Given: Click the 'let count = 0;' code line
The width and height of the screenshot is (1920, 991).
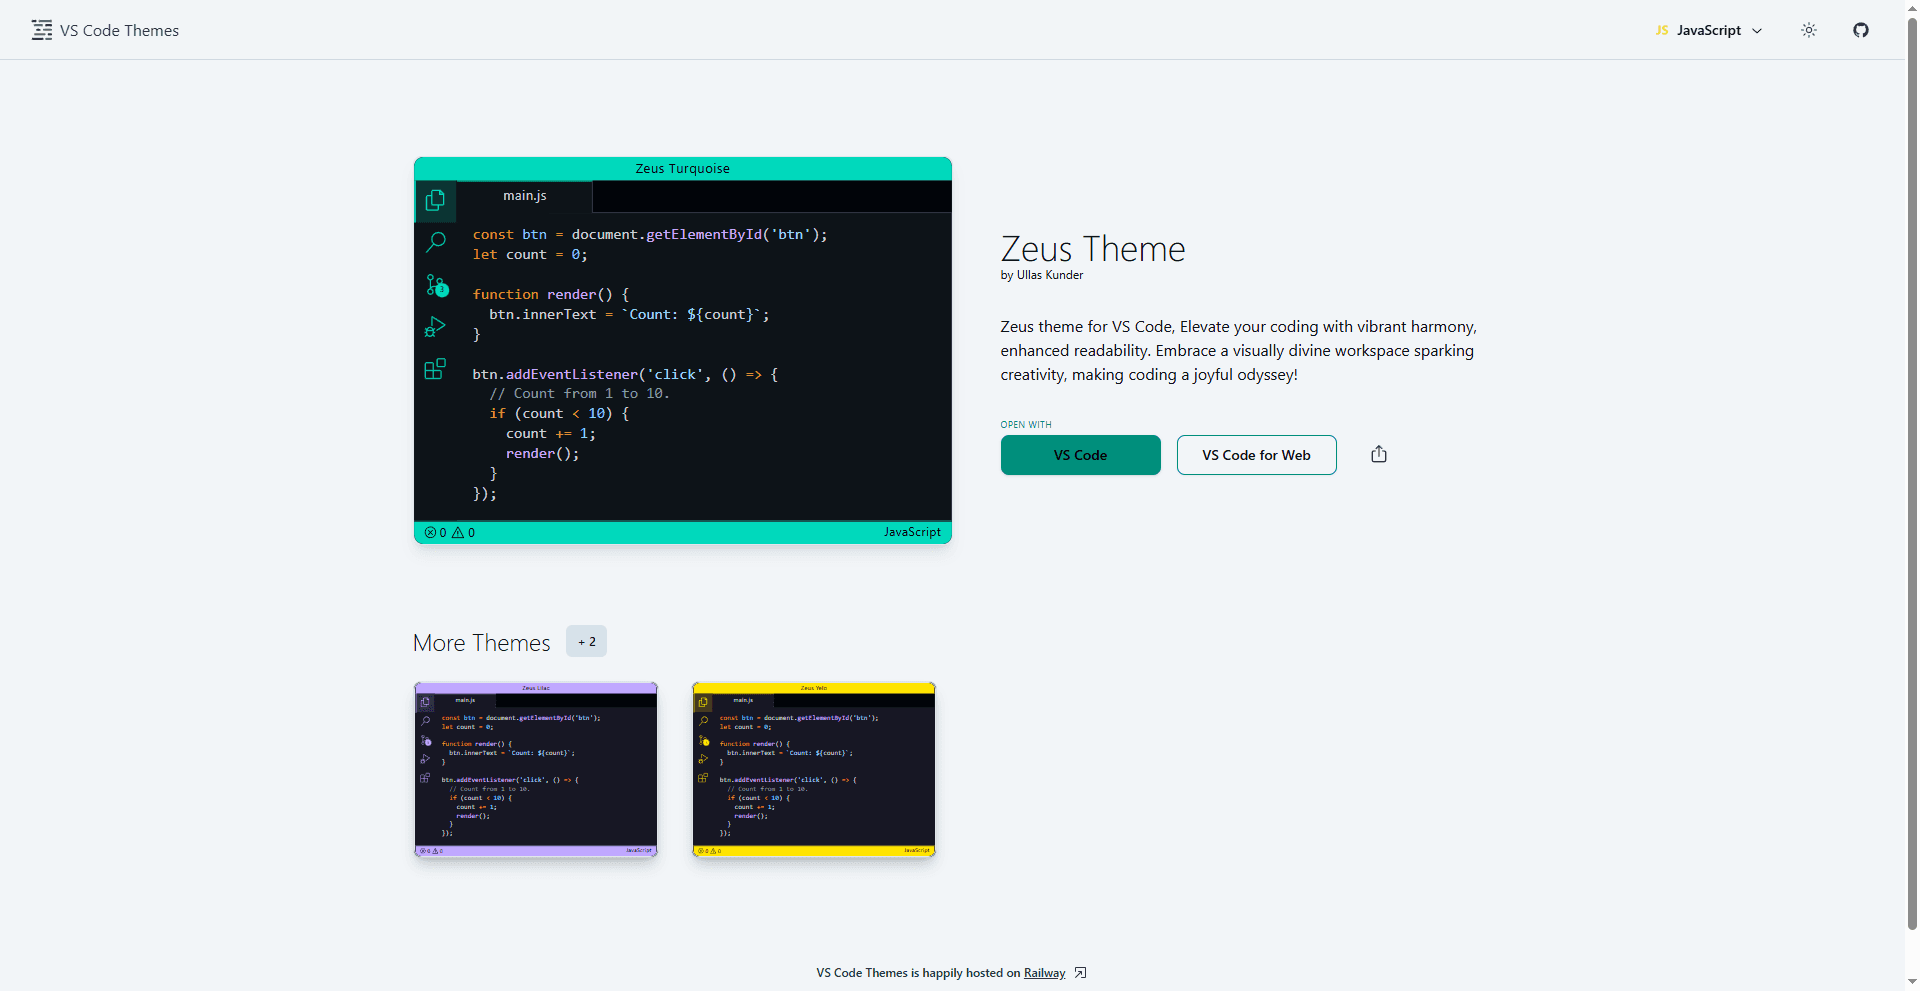Looking at the screenshot, I should point(530,255).
